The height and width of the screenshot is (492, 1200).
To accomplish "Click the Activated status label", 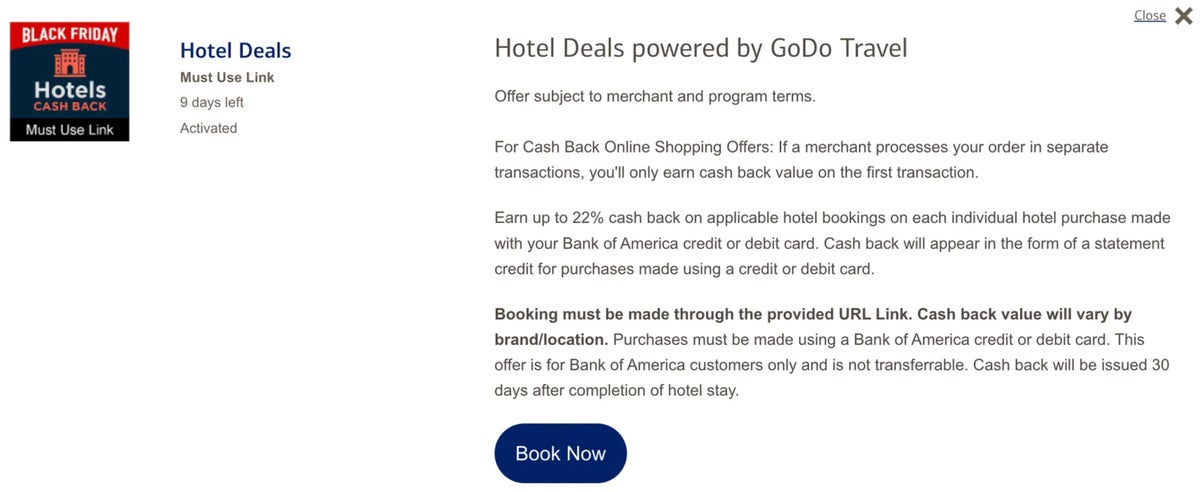I will pyautogui.click(x=208, y=128).
